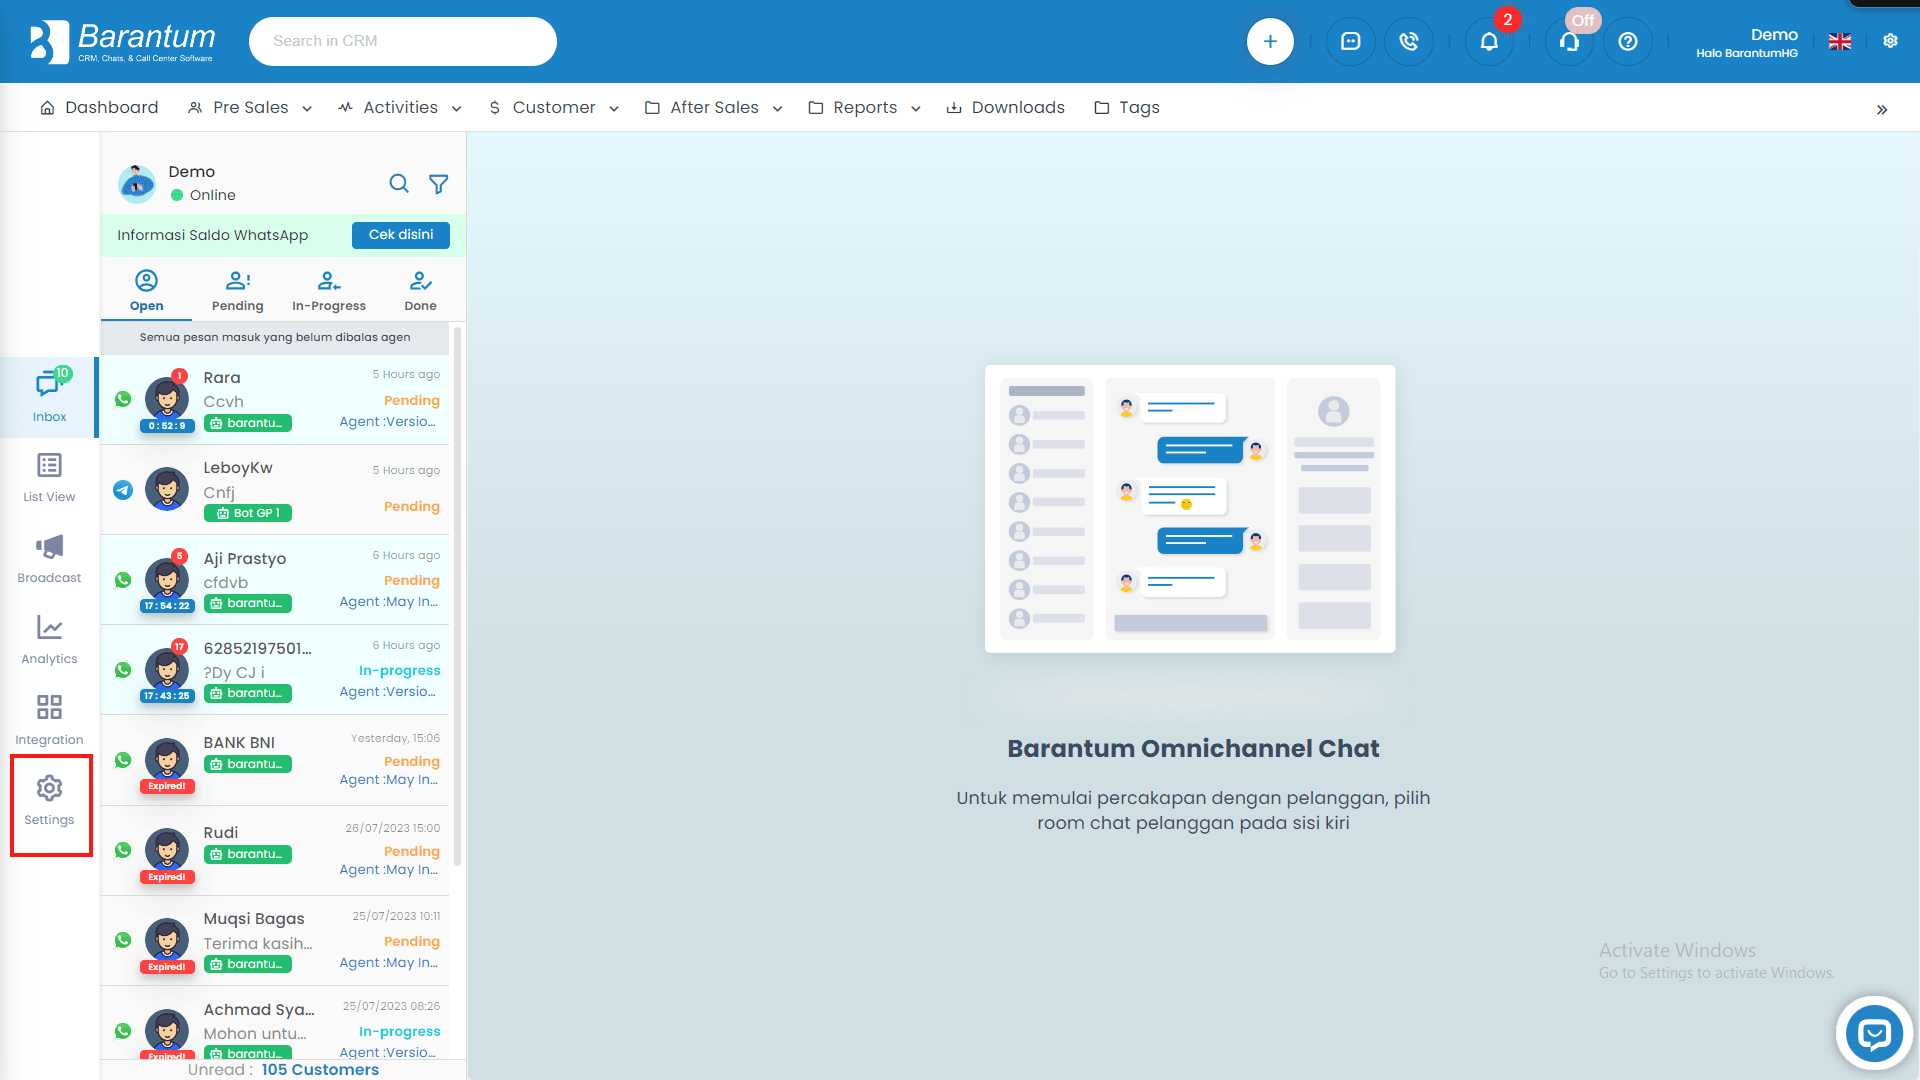This screenshot has height=1080, width=1920.
Task: Open the chat bubble icon in header
Action: [x=1350, y=41]
